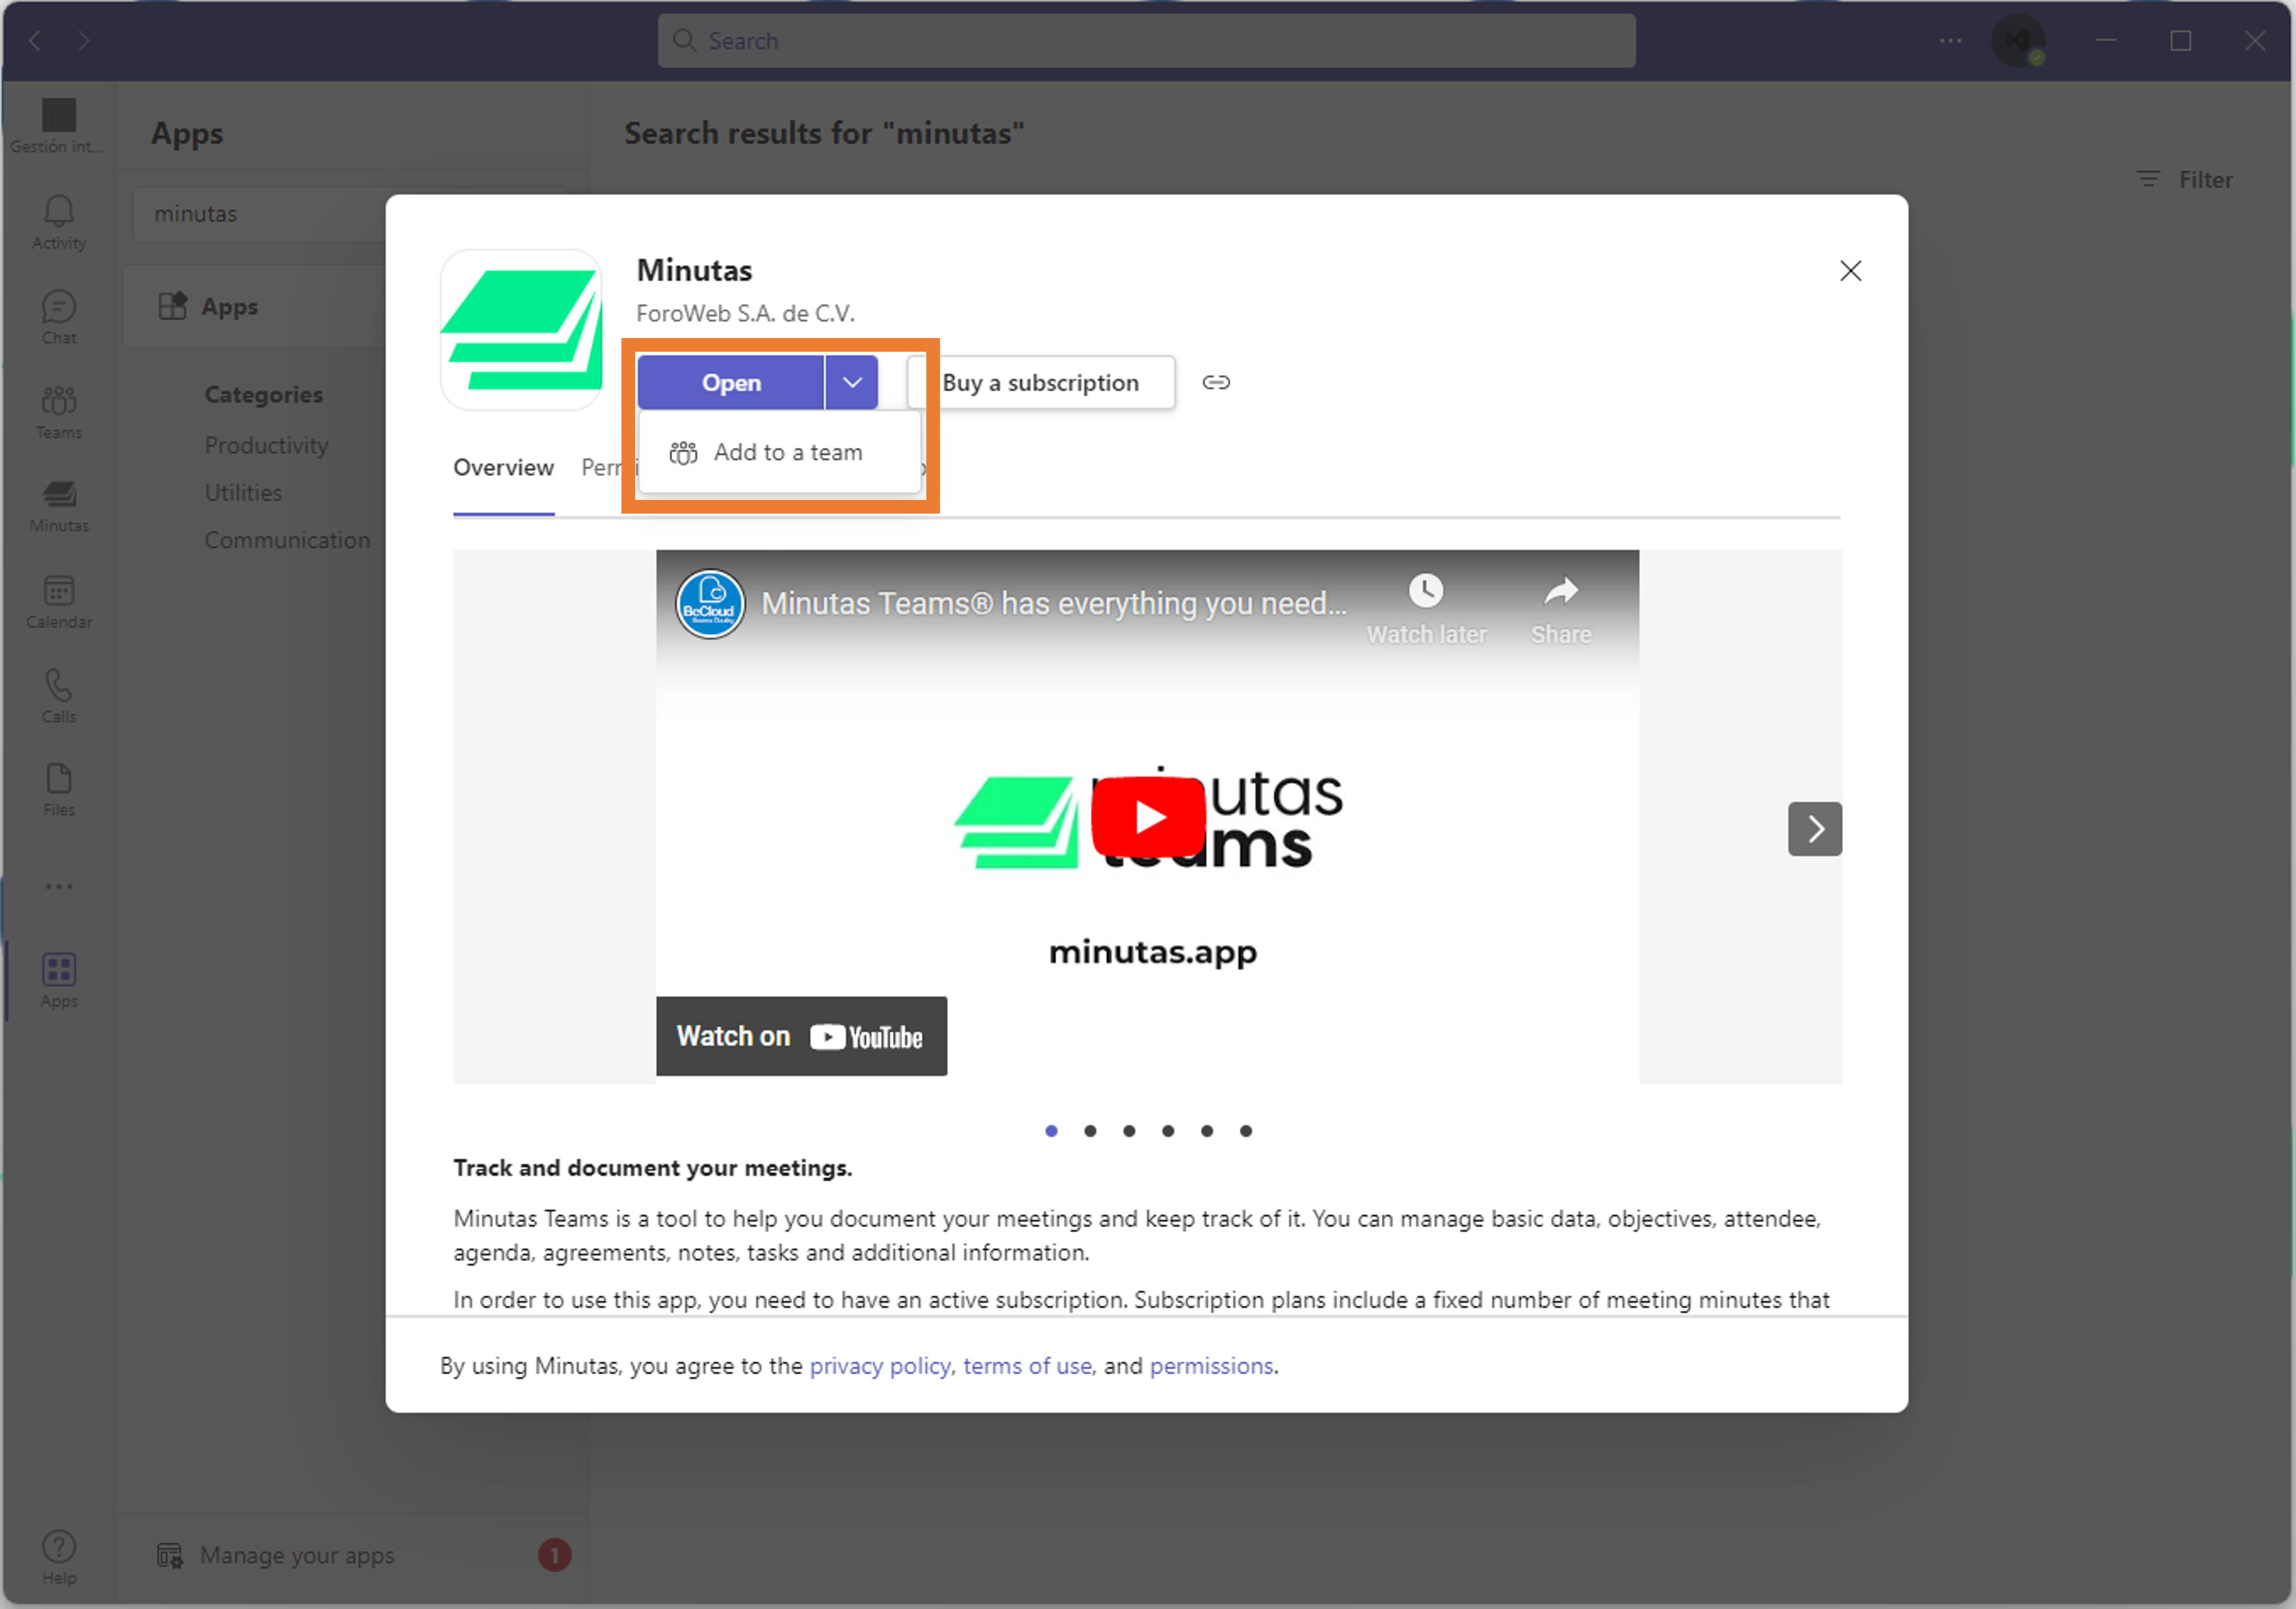This screenshot has width=2296, height=1609.
Task: Select the fourth carousel dot
Action: (x=1168, y=1130)
